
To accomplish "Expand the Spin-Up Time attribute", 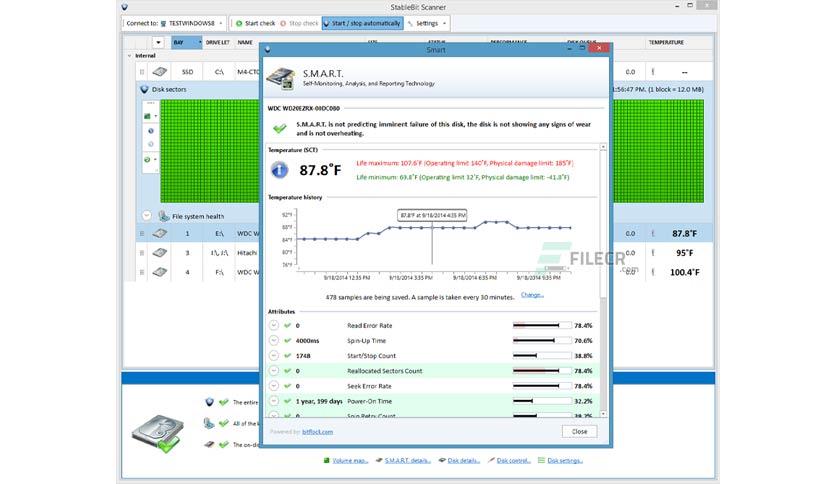I will (x=274, y=340).
